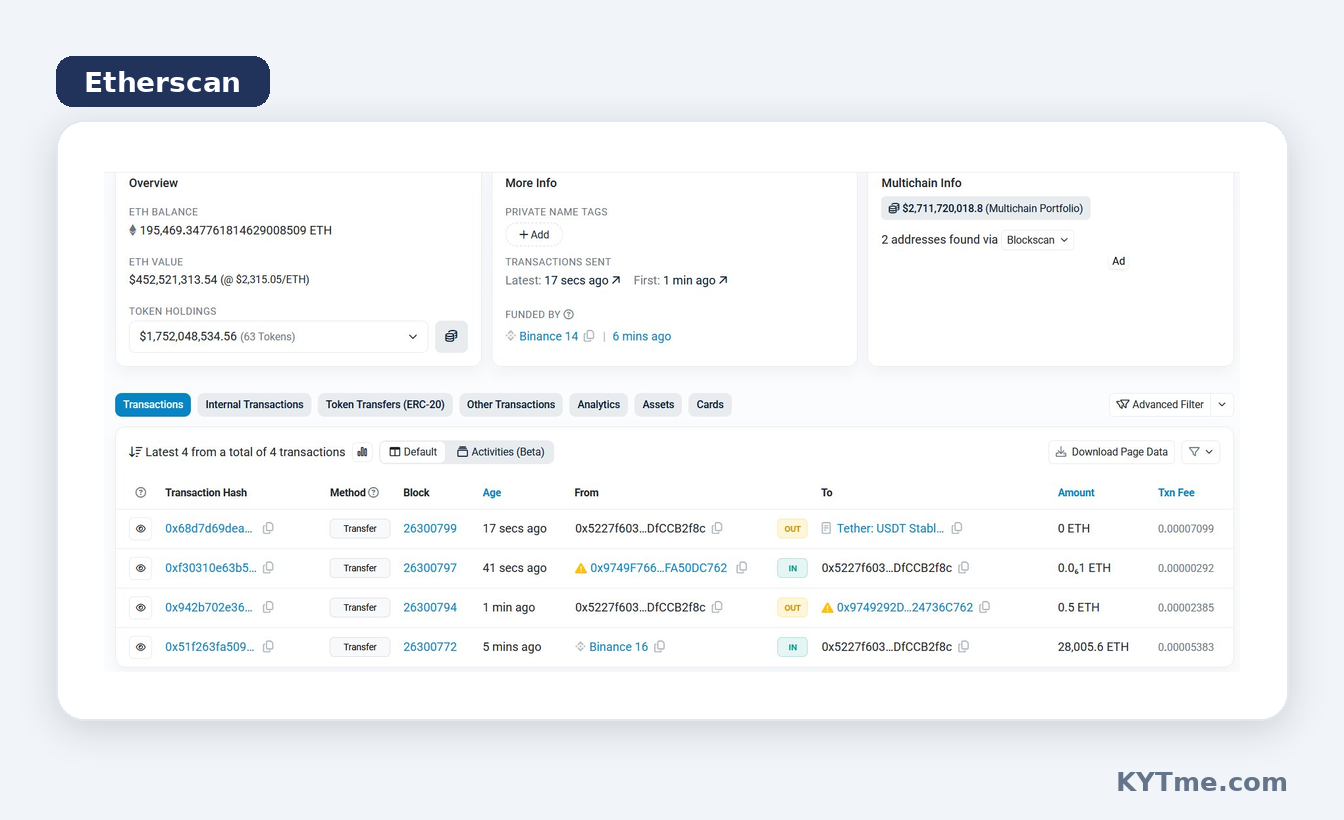Copy transaction hash 0x51f263fa509
The image size is (1344, 820).
tap(268, 647)
